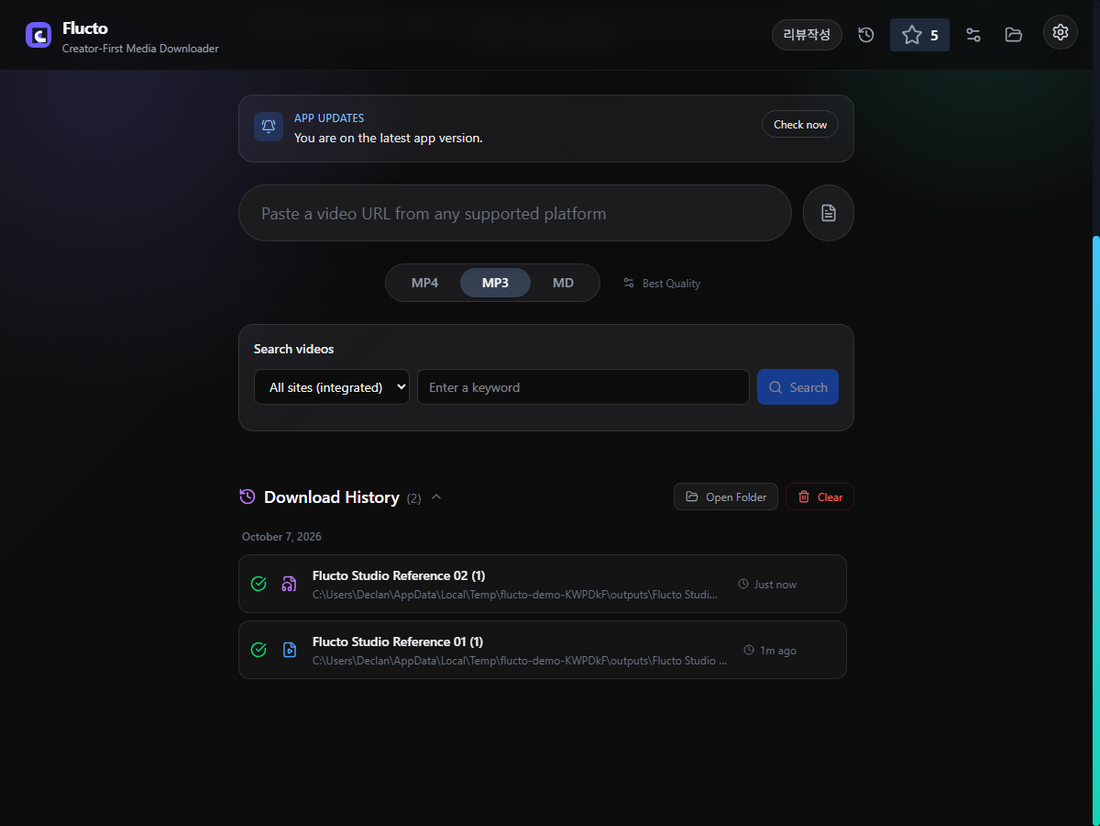Click the Search videos button

pos(798,387)
